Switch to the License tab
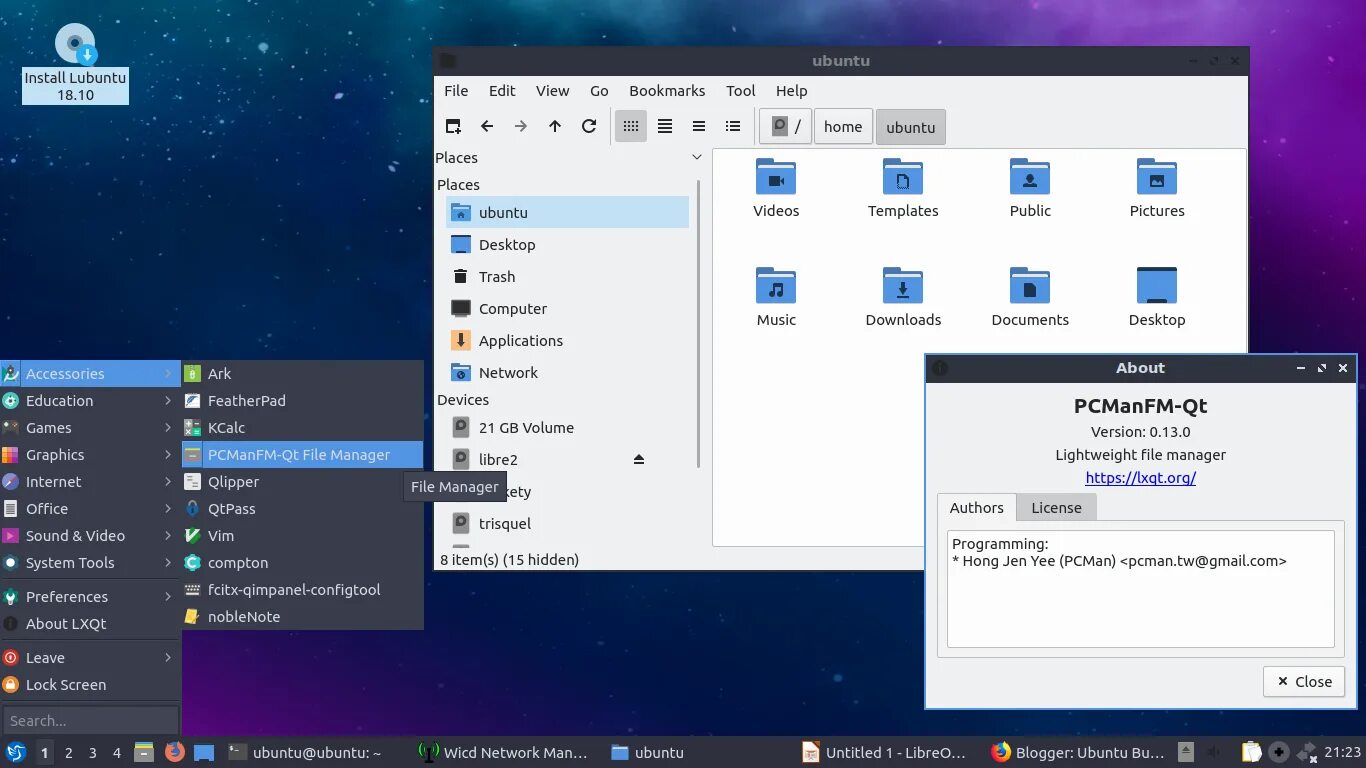Image resolution: width=1366 pixels, height=768 pixels. pyautogui.click(x=1056, y=508)
